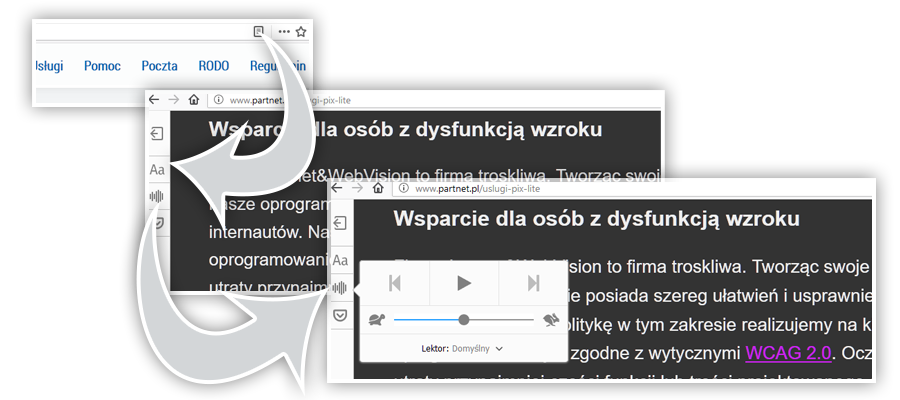The height and width of the screenshot is (400, 900).
Task: Toggle narrate waveform icon in front window
Action: point(340,288)
